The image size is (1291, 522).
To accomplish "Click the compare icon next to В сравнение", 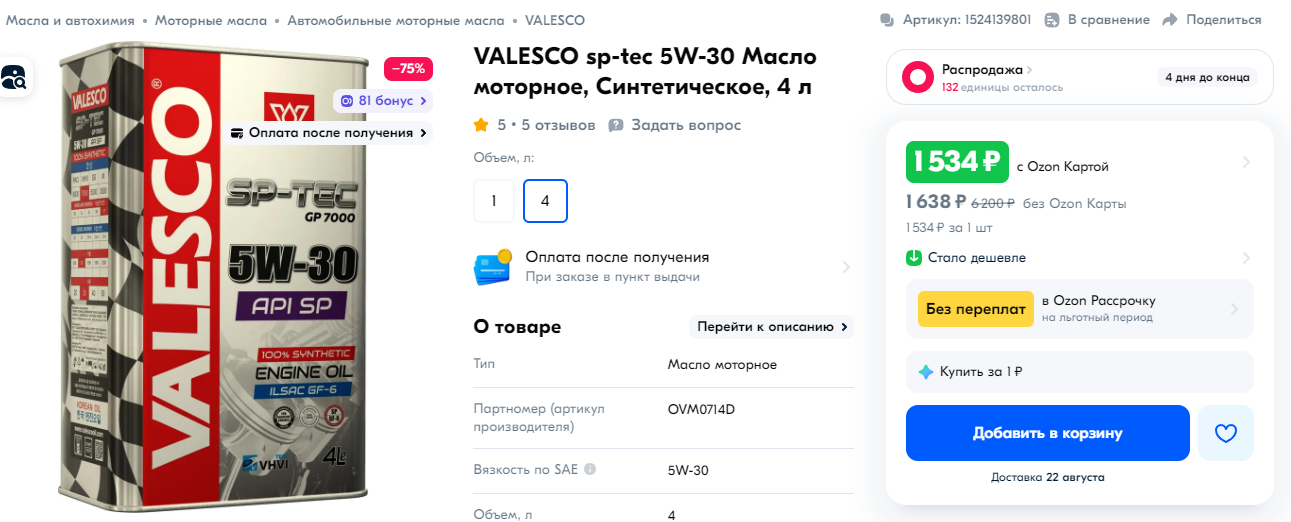I will [x=1051, y=20].
